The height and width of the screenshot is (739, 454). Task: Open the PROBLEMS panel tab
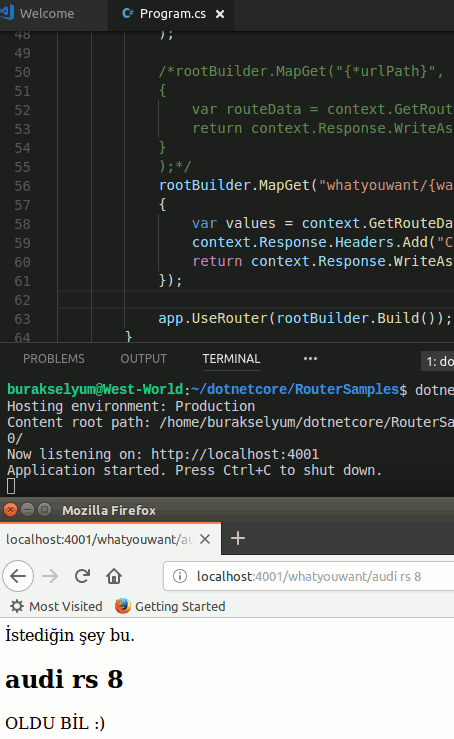(54, 359)
